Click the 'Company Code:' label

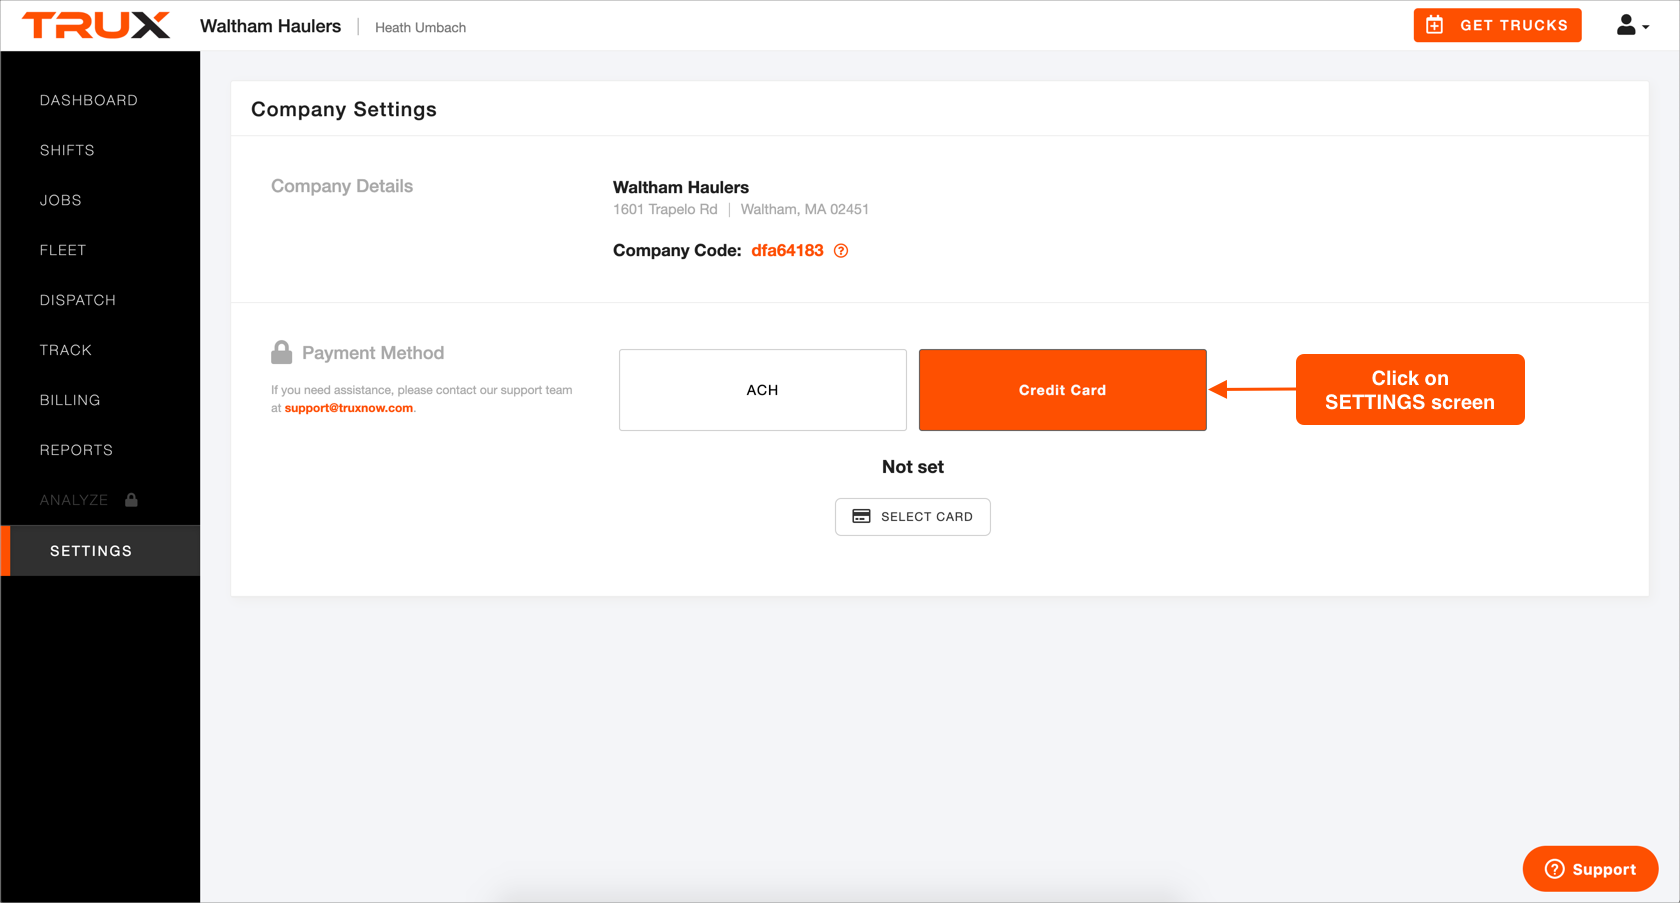677,251
